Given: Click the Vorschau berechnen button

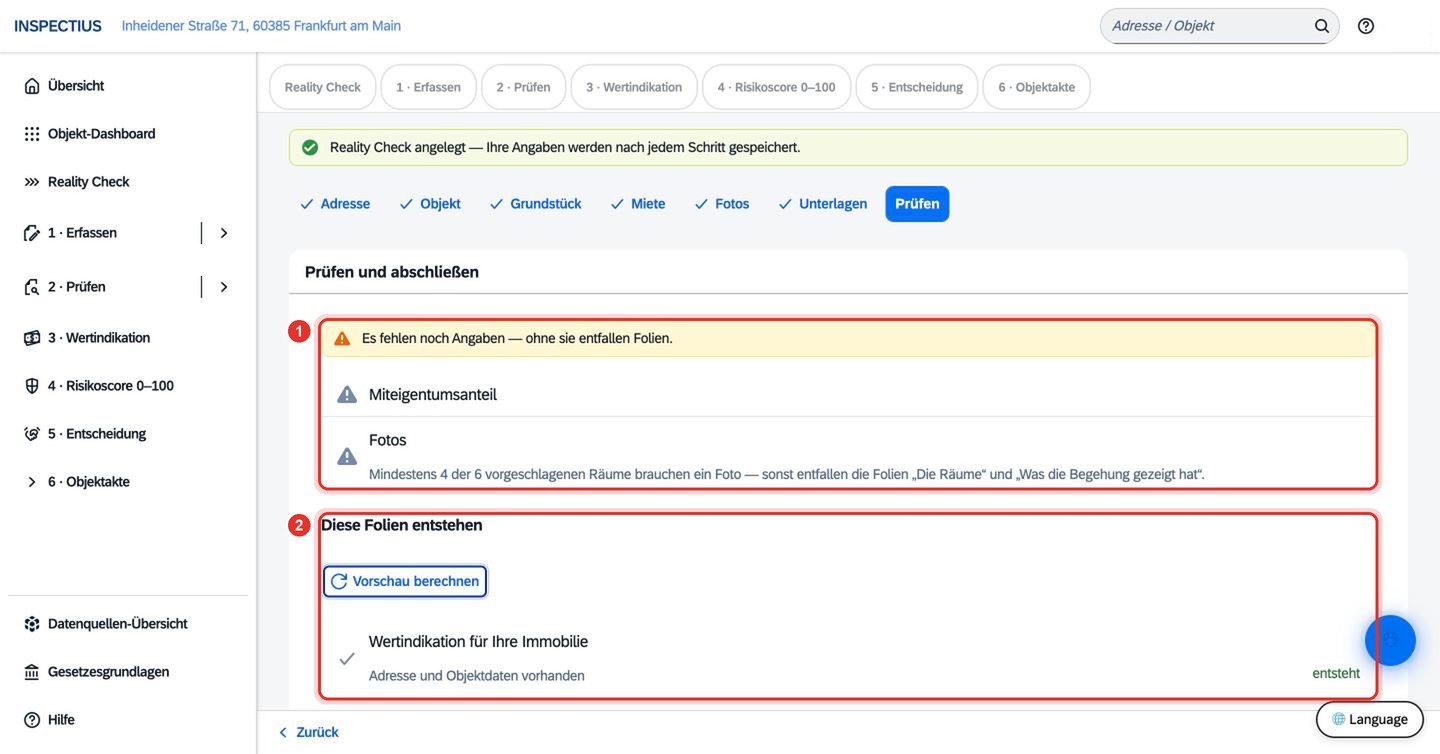Looking at the screenshot, I should [x=405, y=581].
